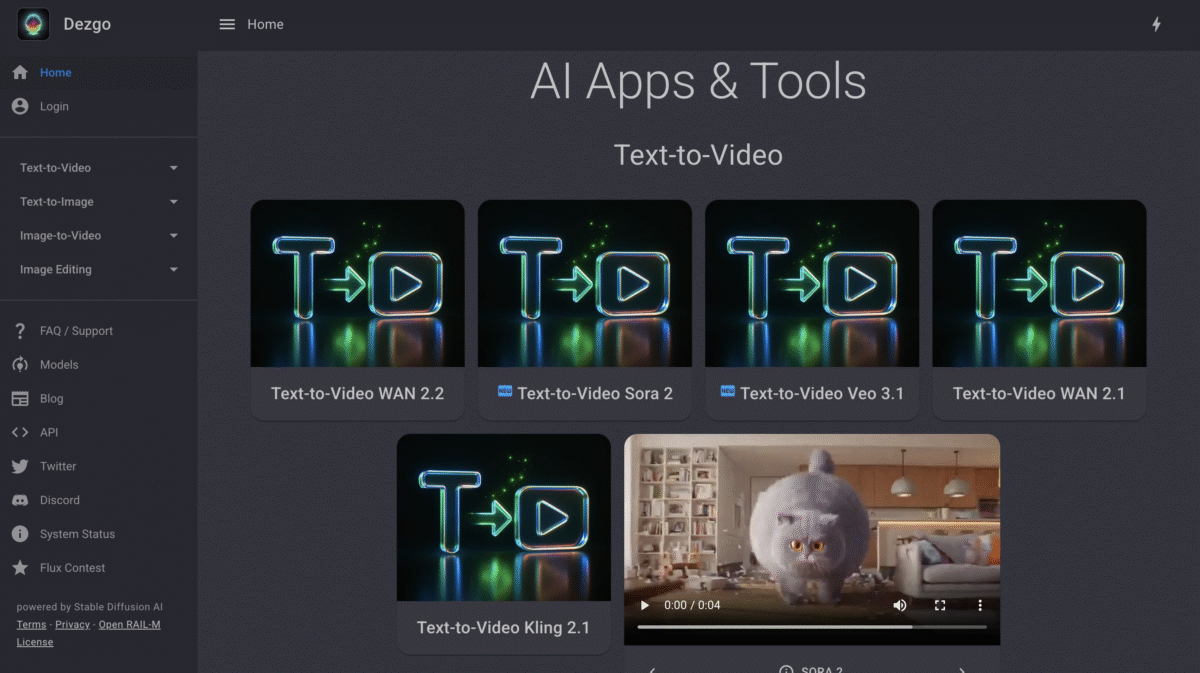Viewport: 1200px width, 673px height.
Task: Open the Blog icon in sidebar
Action: (20, 399)
